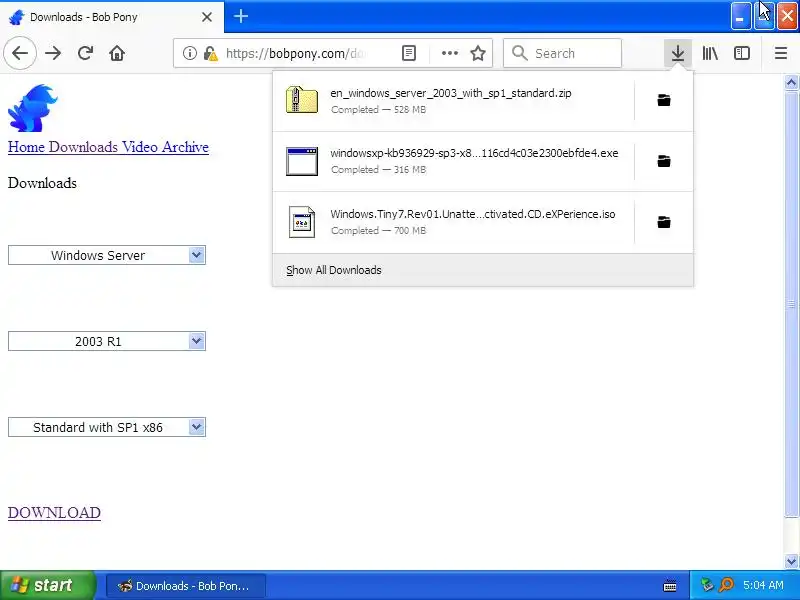Click the exe file icon in downloads
This screenshot has width=800, height=600.
302,161
